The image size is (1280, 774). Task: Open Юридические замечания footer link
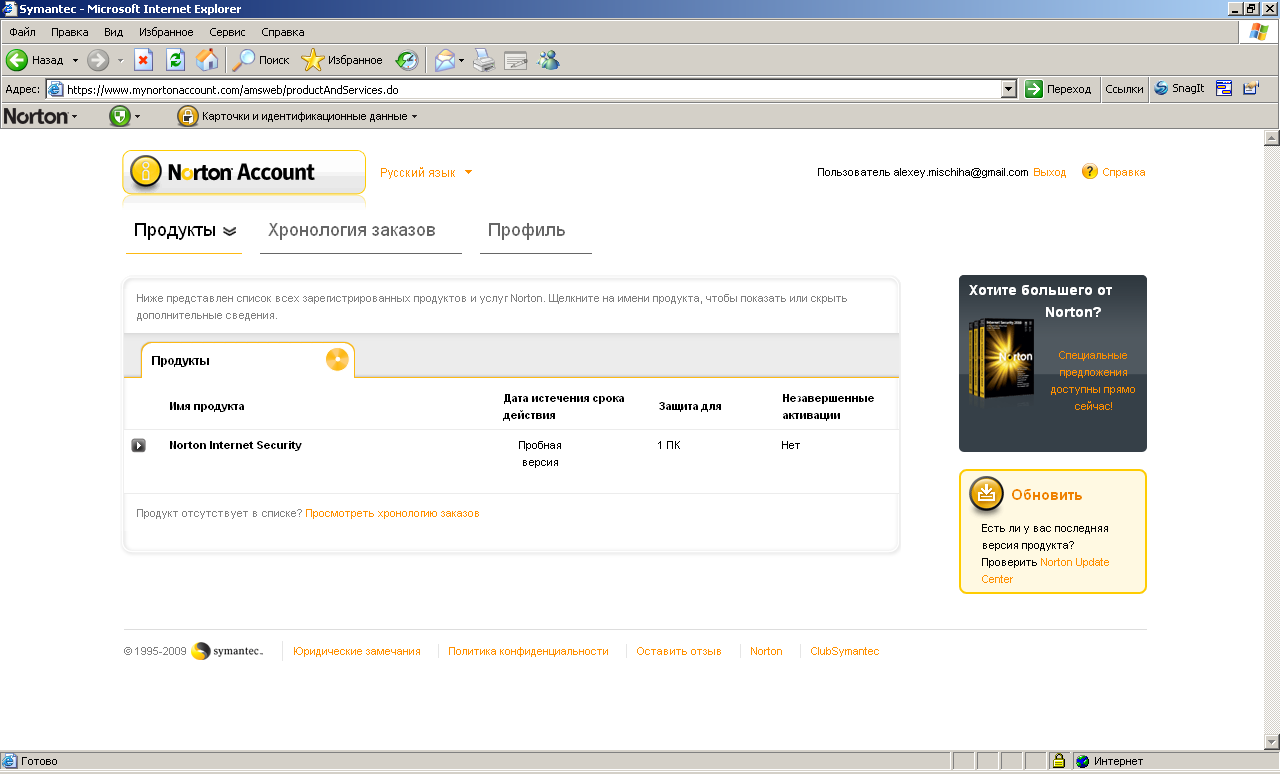pyautogui.click(x=357, y=651)
